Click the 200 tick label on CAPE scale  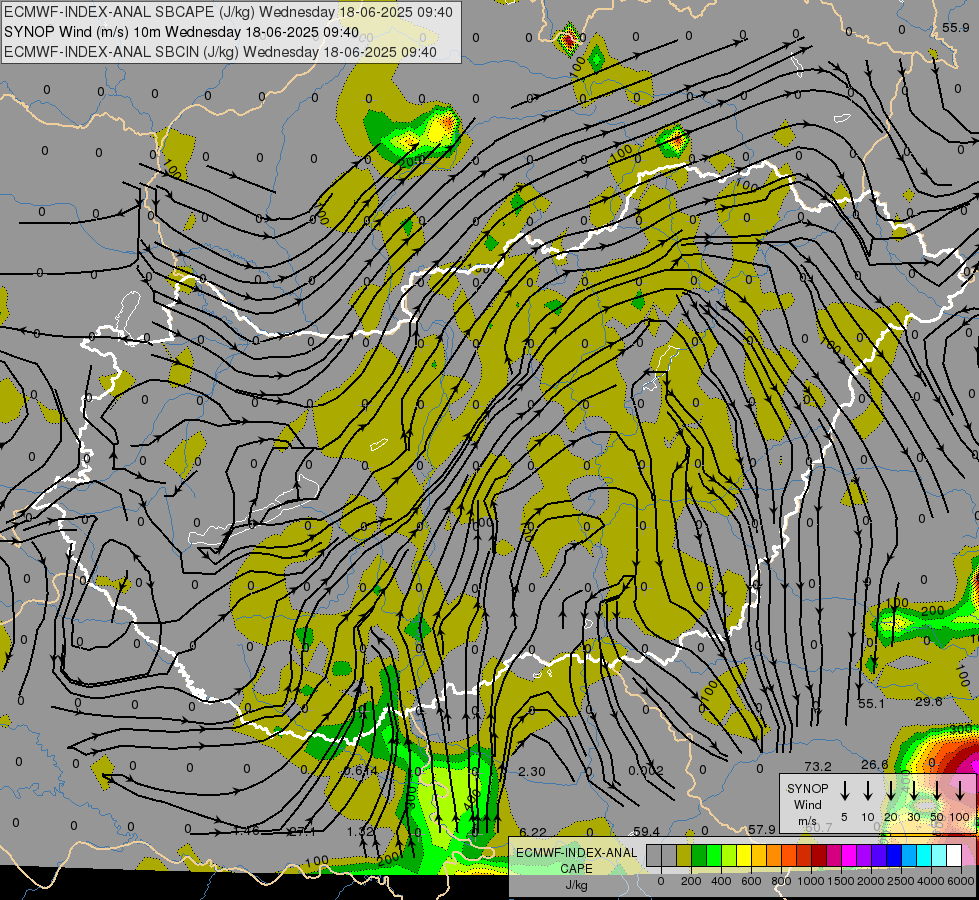691,881
